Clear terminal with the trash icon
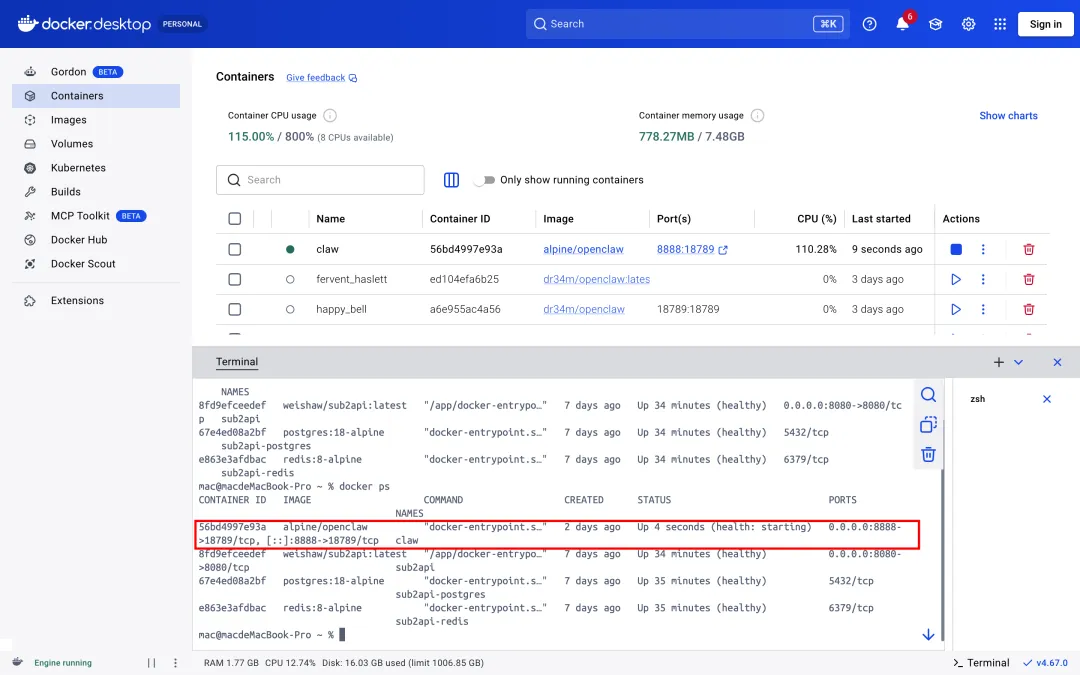 (x=928, y=455)
